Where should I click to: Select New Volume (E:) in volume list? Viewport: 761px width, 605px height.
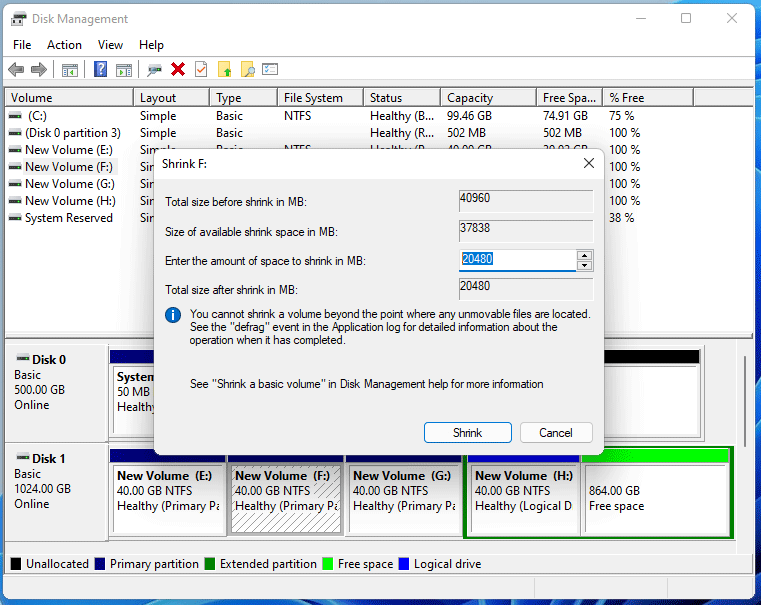pyautogui.click(x=68, y=150)
